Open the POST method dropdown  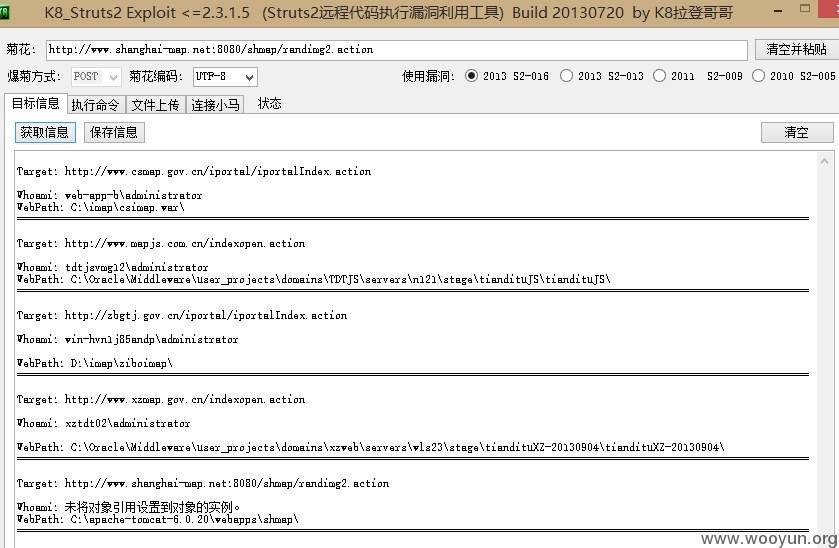(96, 77)
